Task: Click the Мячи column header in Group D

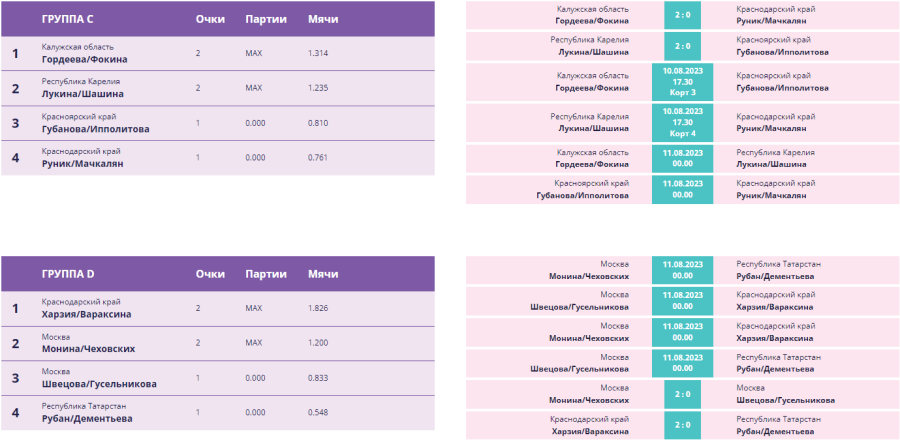Action: point(323,273)
